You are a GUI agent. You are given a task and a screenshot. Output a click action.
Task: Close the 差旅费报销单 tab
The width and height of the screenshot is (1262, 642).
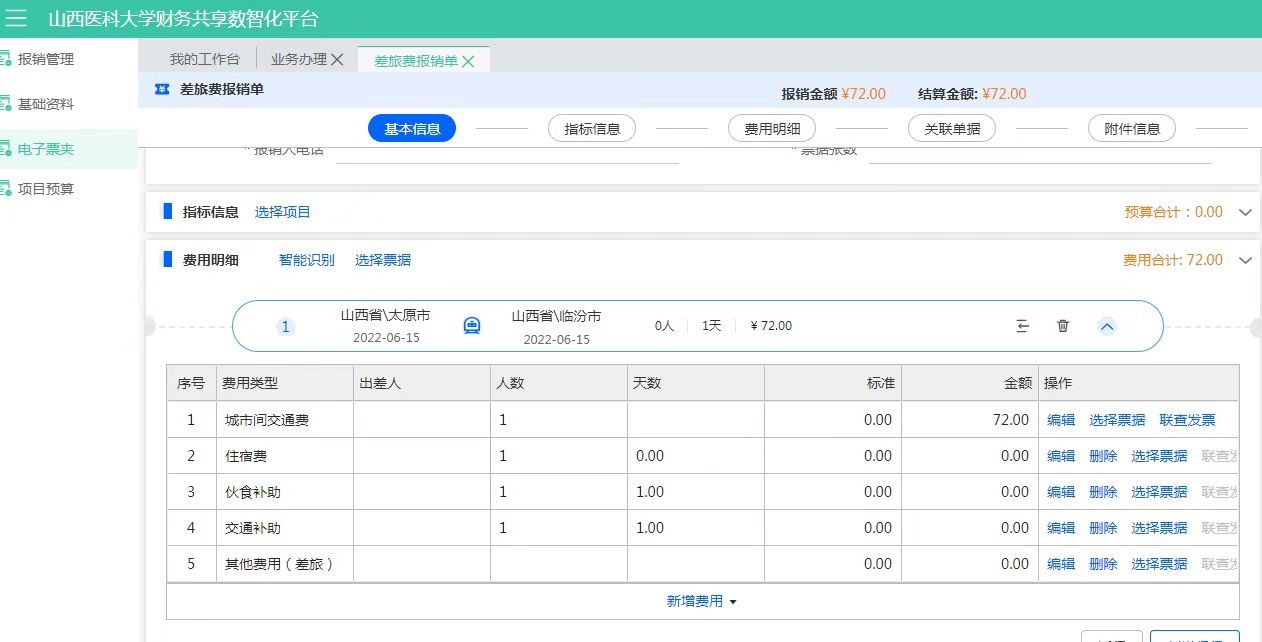pos(468,61)
